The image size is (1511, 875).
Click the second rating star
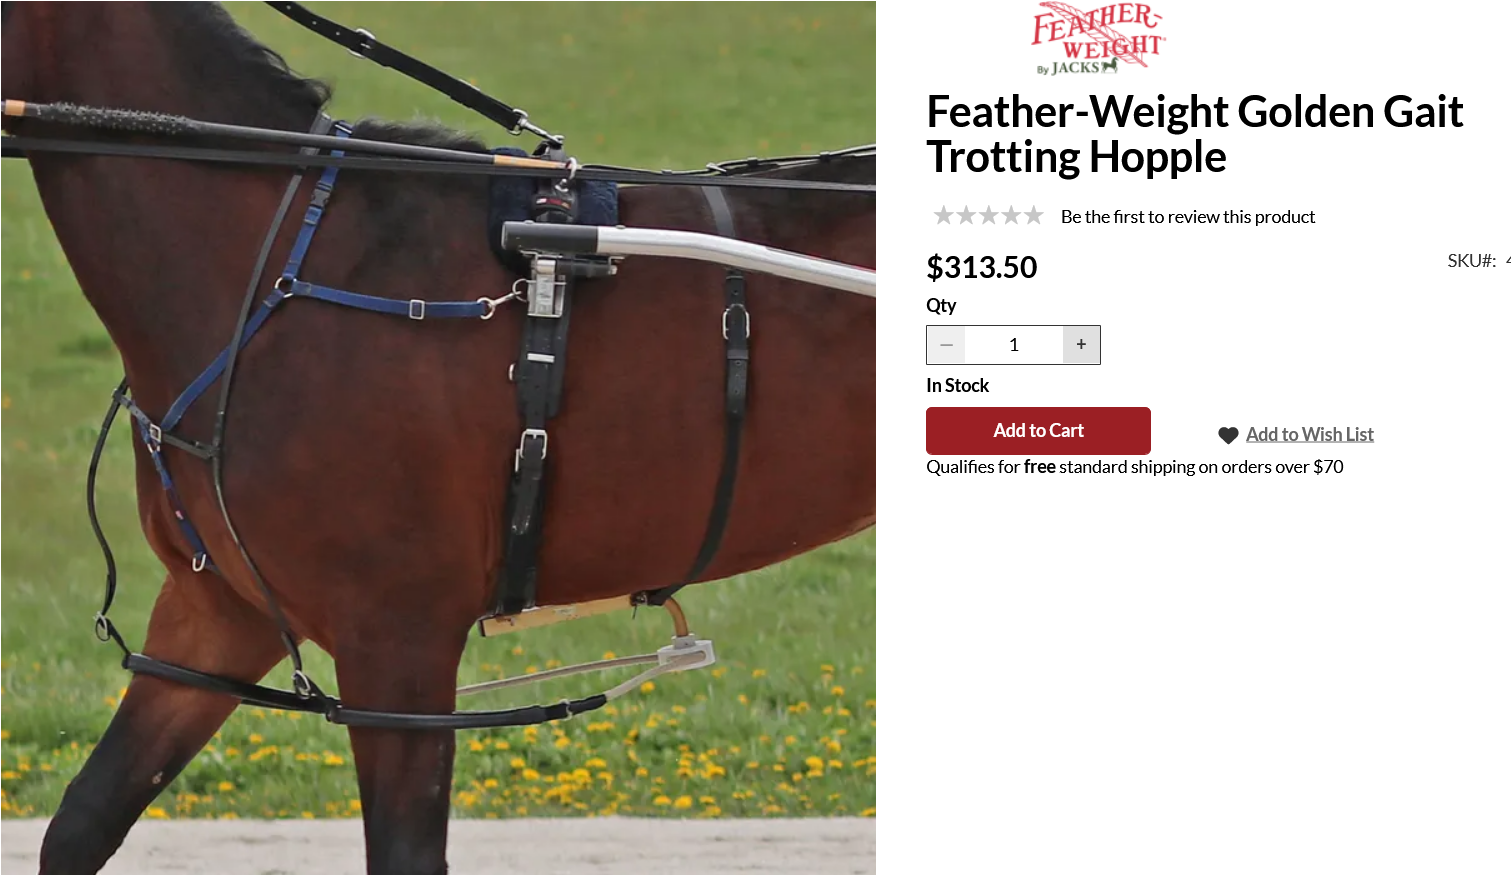coord(966,215)
